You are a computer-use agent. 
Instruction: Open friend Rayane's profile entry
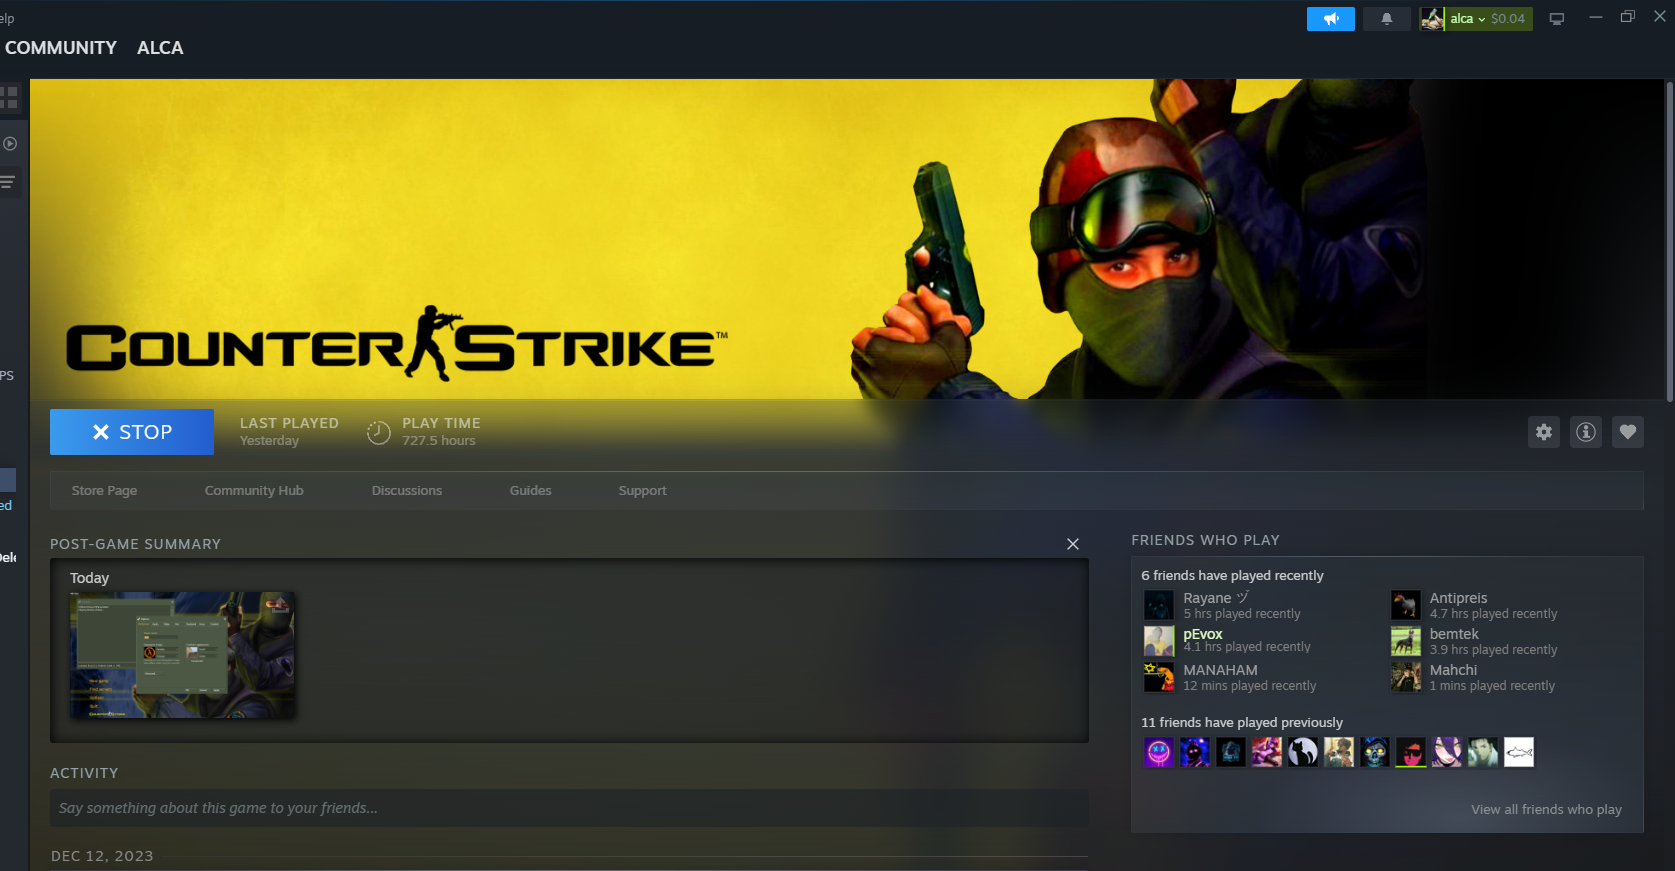click(1207, 598)
